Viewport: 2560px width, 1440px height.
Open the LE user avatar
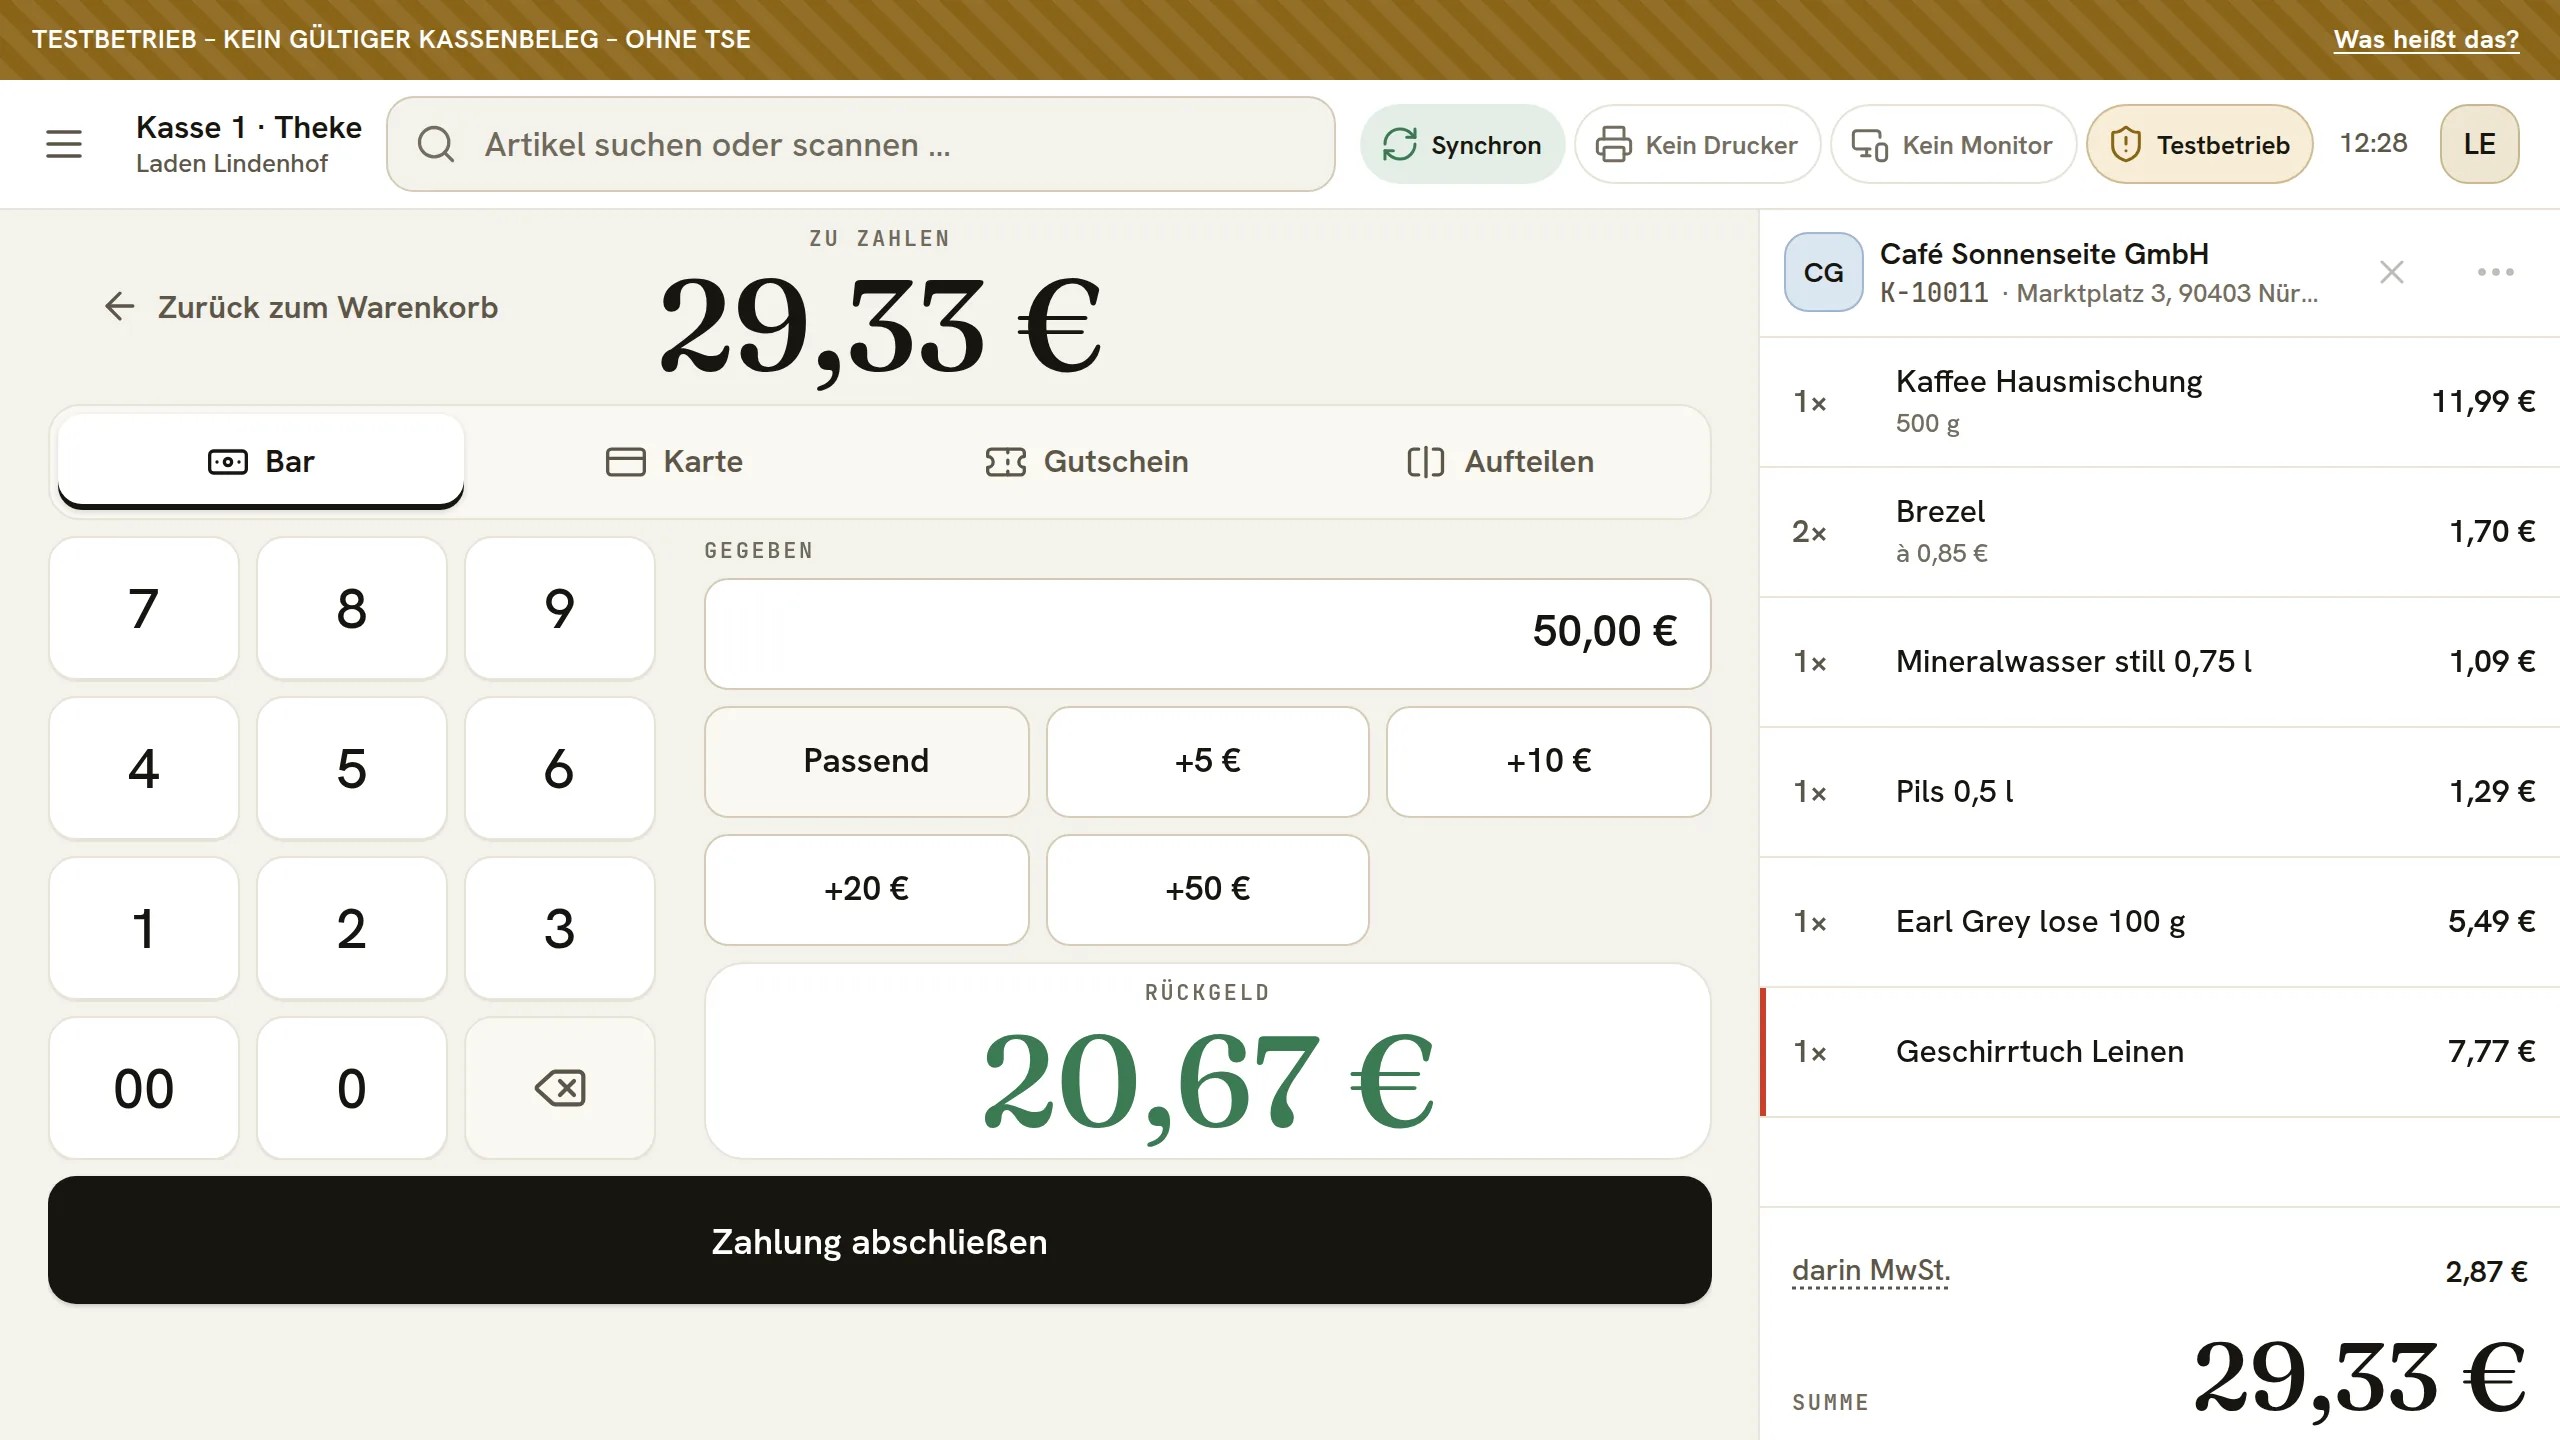click(2479, 144)
